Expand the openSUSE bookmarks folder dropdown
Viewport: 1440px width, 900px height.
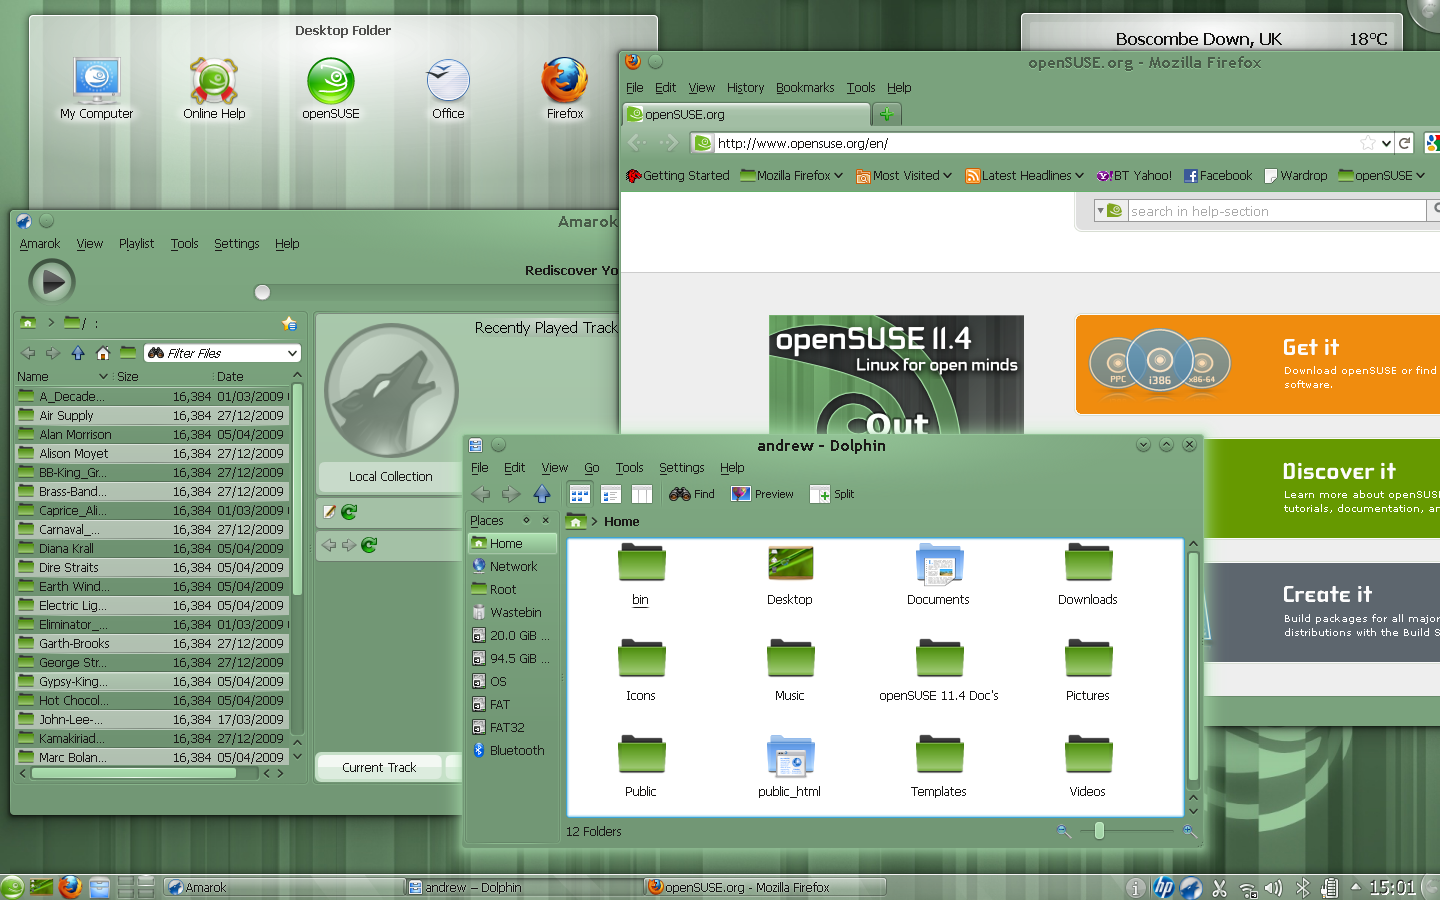[1382, 176]
